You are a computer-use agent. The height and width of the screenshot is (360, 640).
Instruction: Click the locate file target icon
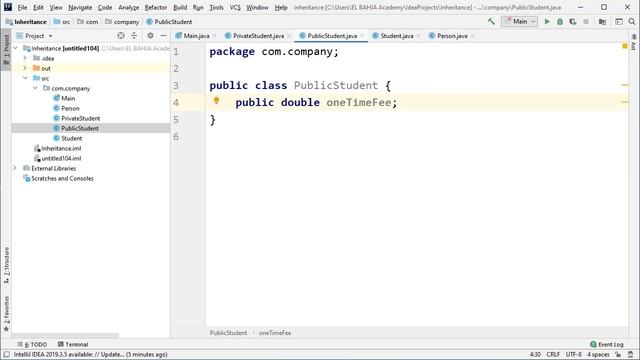(x=121, y=36)
